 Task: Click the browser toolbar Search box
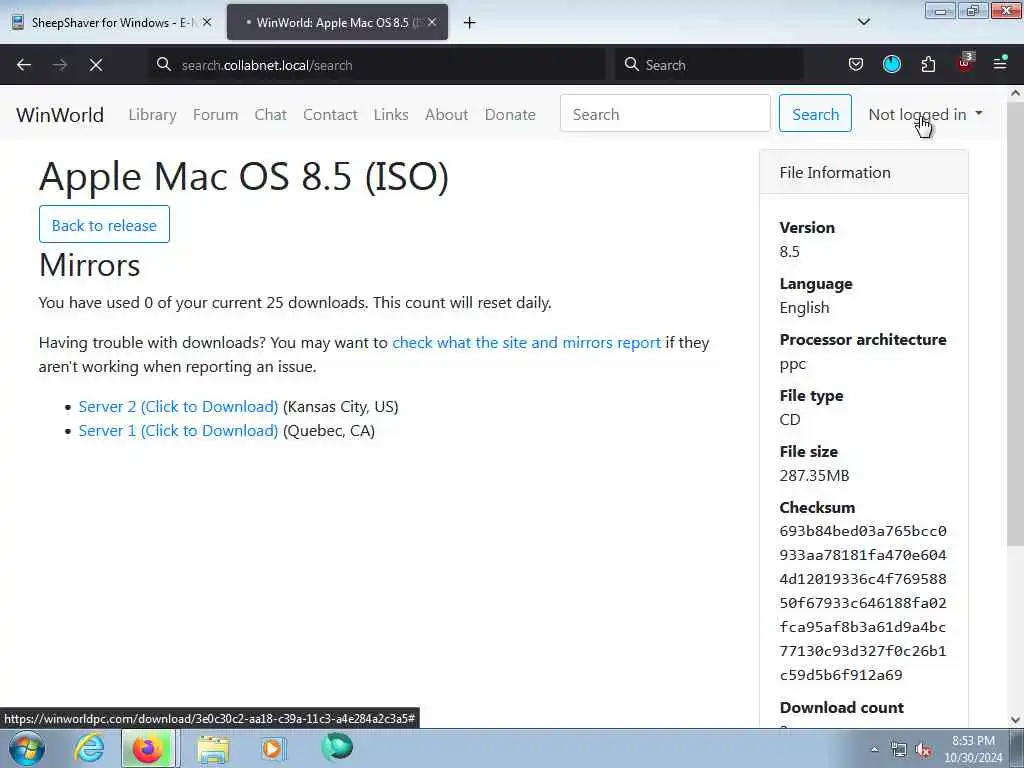pyautogui.click(x=709, y=65)
